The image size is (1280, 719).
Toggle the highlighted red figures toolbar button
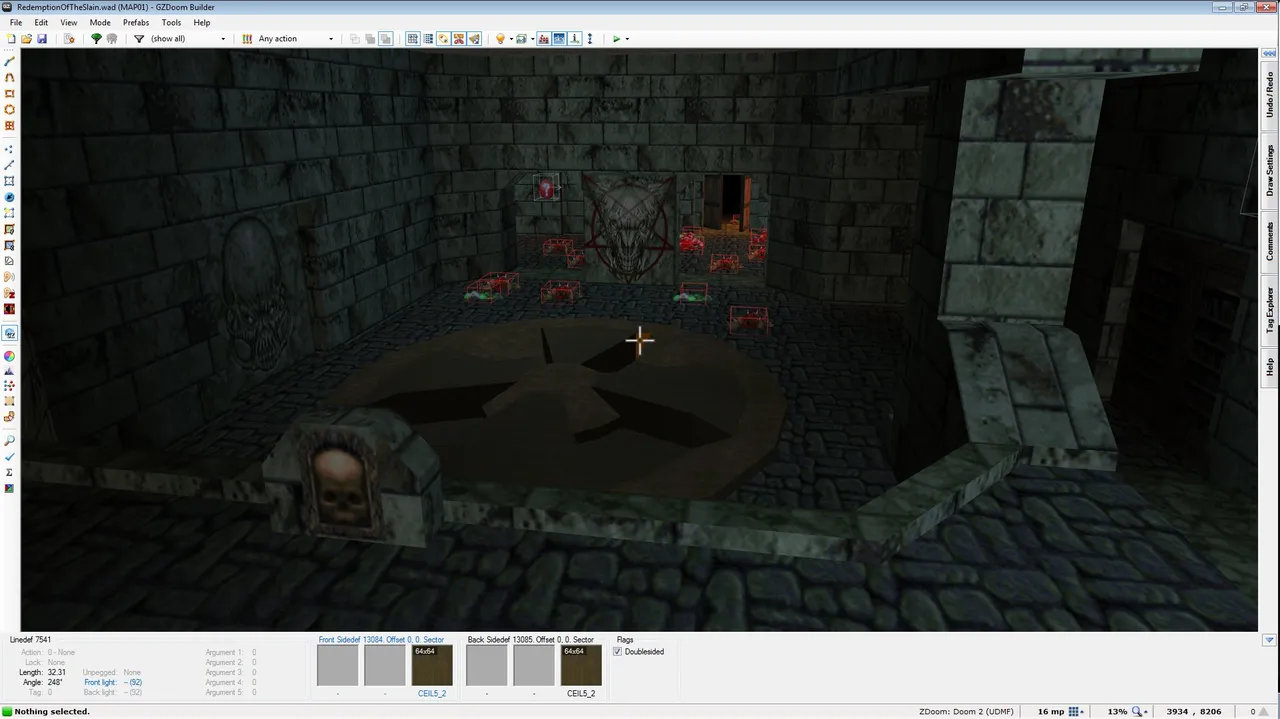543,39
